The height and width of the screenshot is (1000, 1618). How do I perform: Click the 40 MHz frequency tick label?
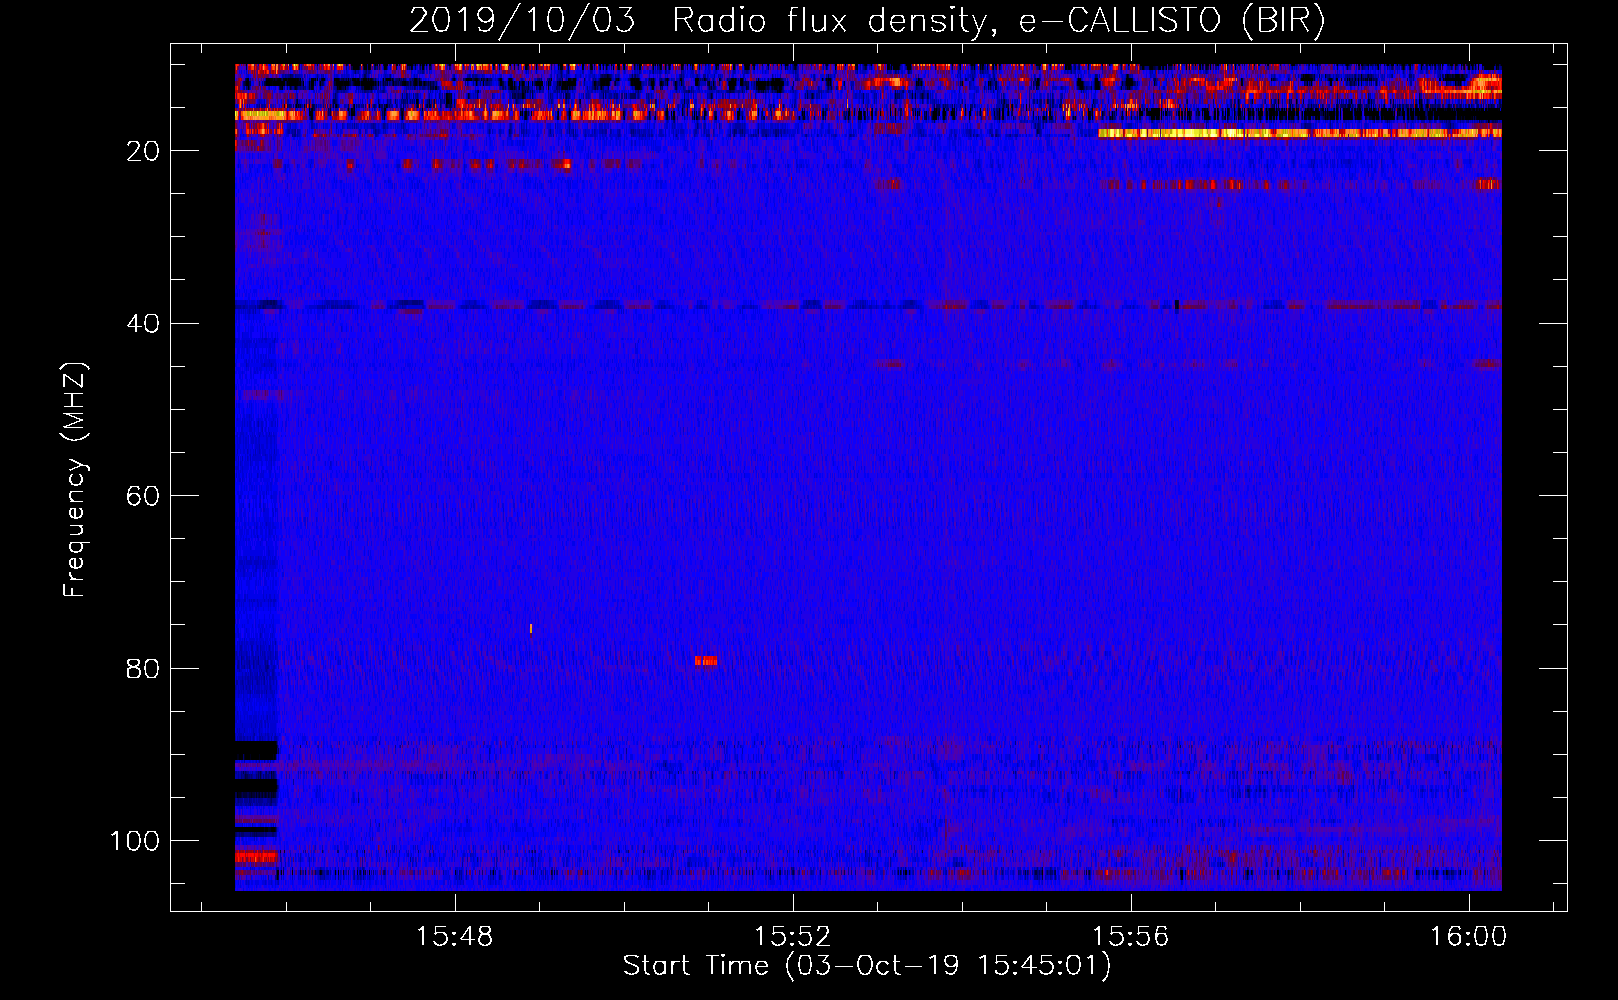pos(143,323)
